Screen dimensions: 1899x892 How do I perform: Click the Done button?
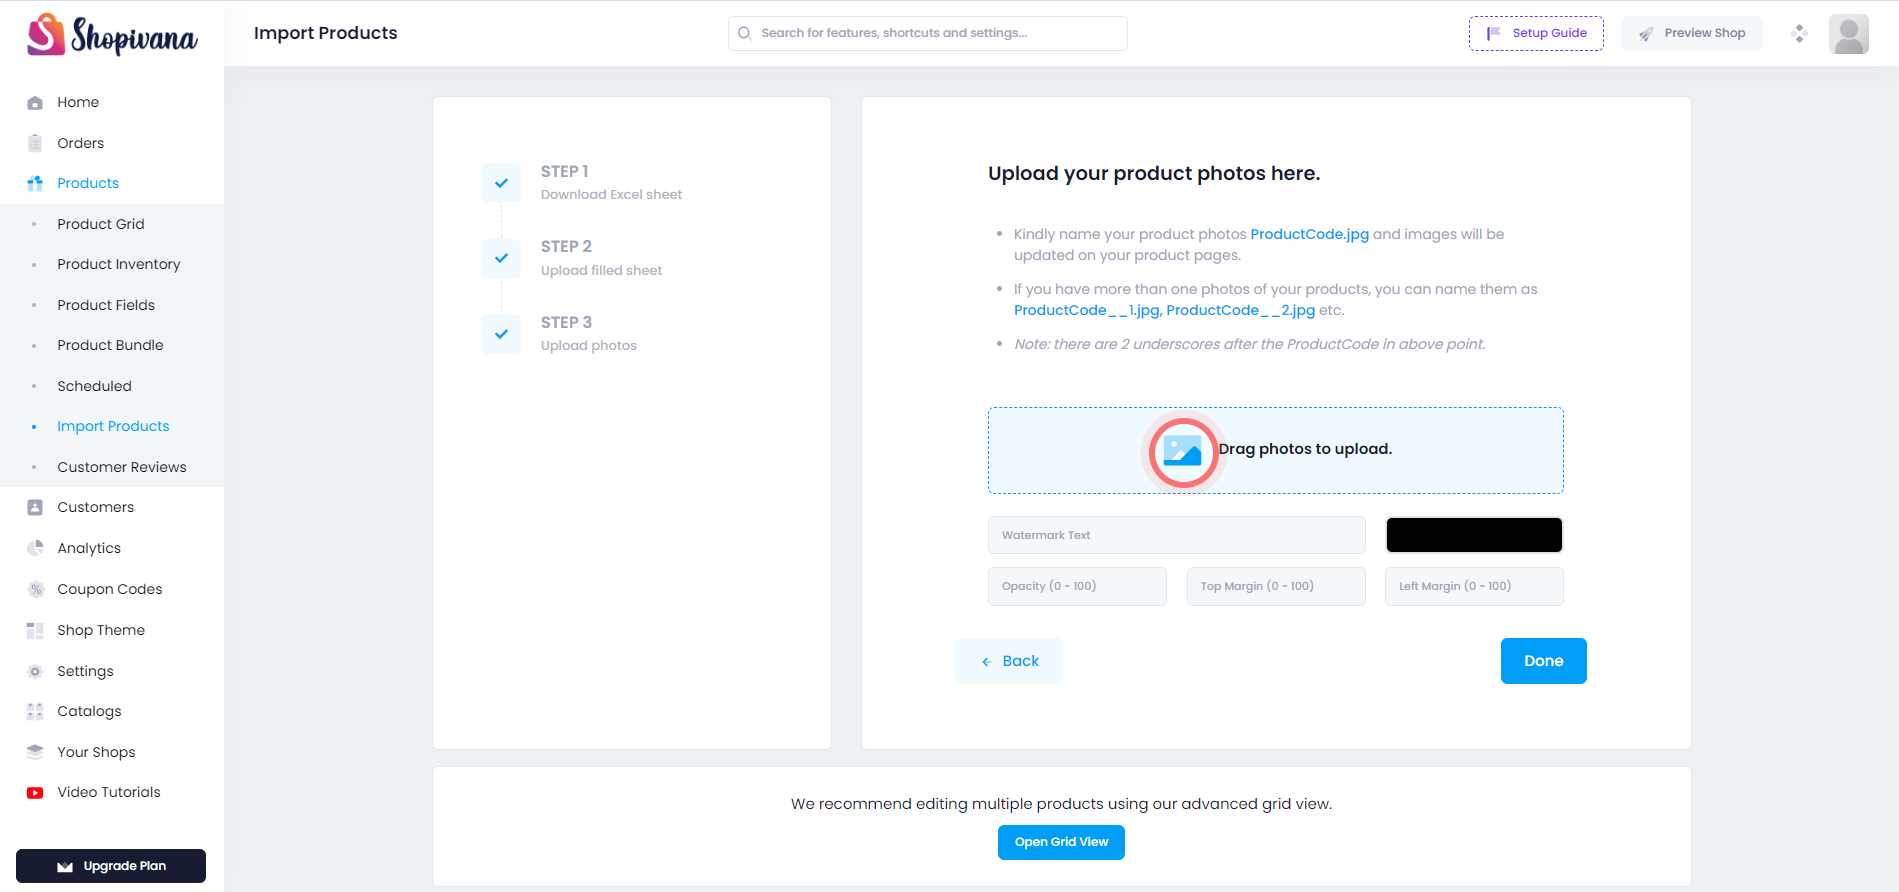(1543, 661)
